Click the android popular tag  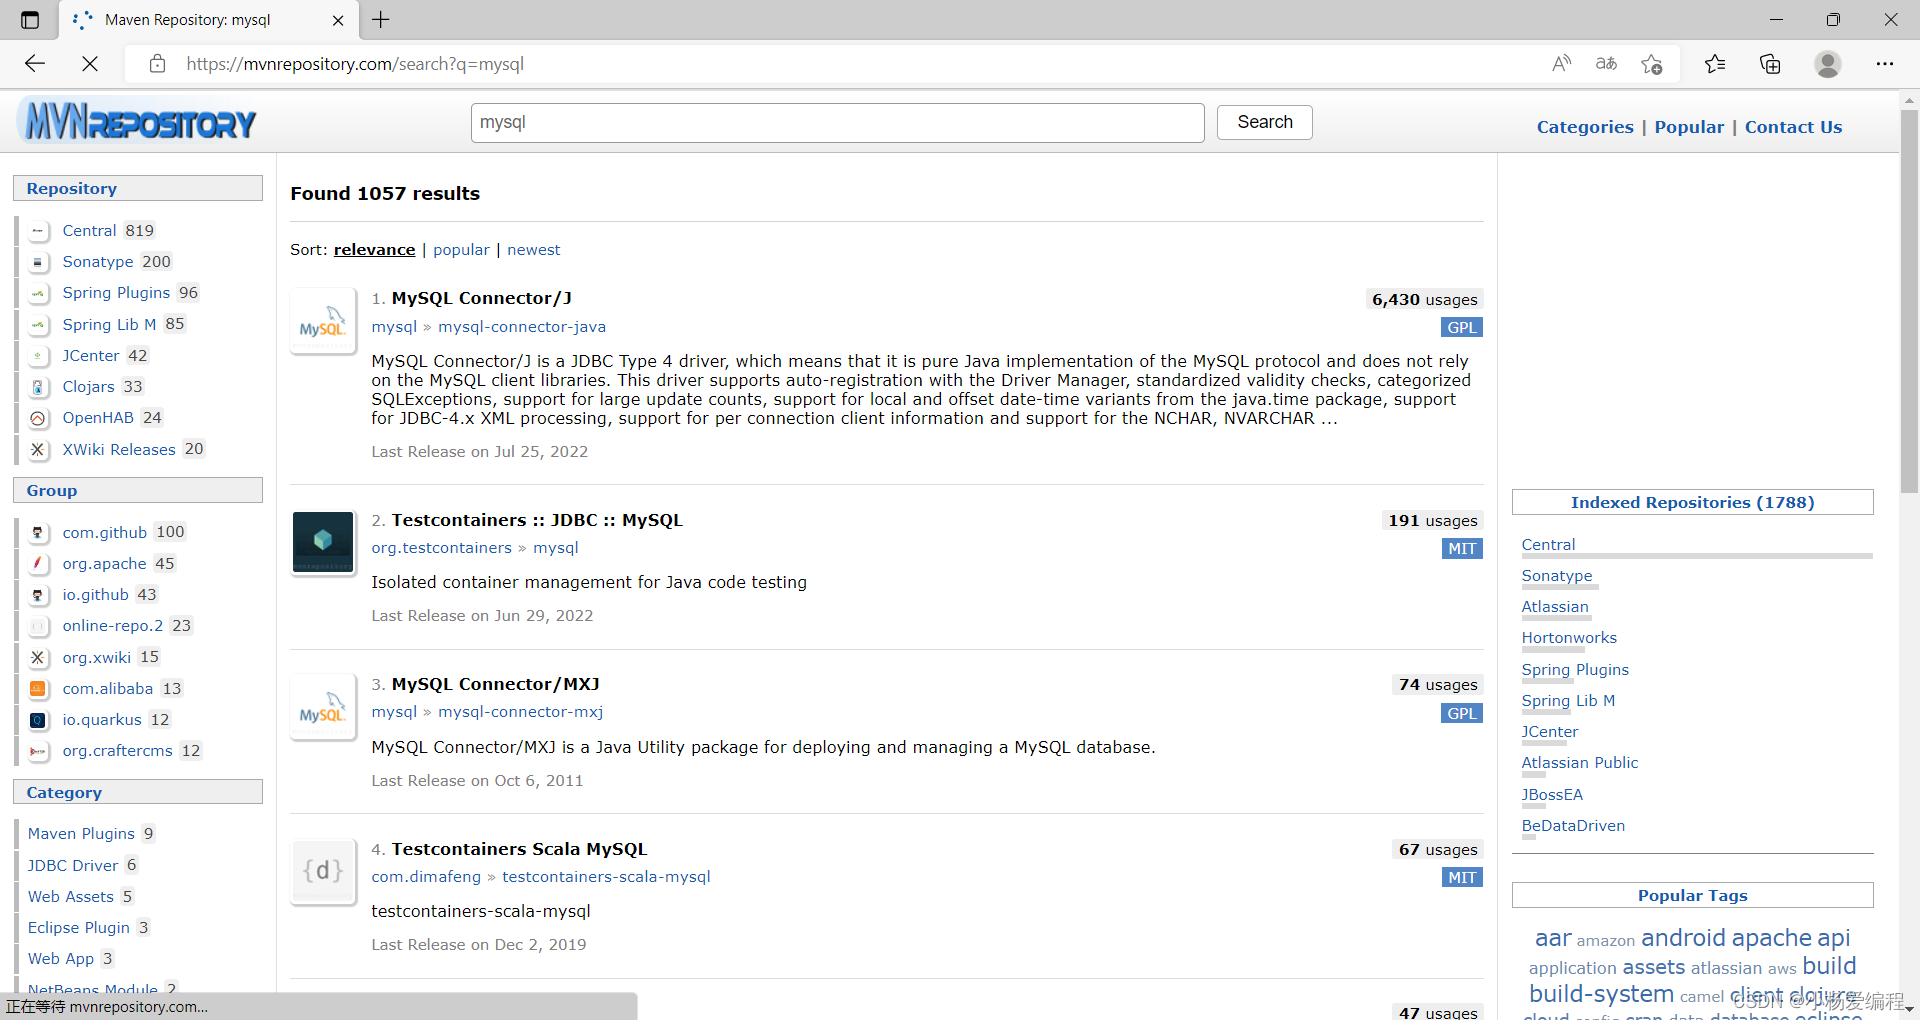[1683, 938]
